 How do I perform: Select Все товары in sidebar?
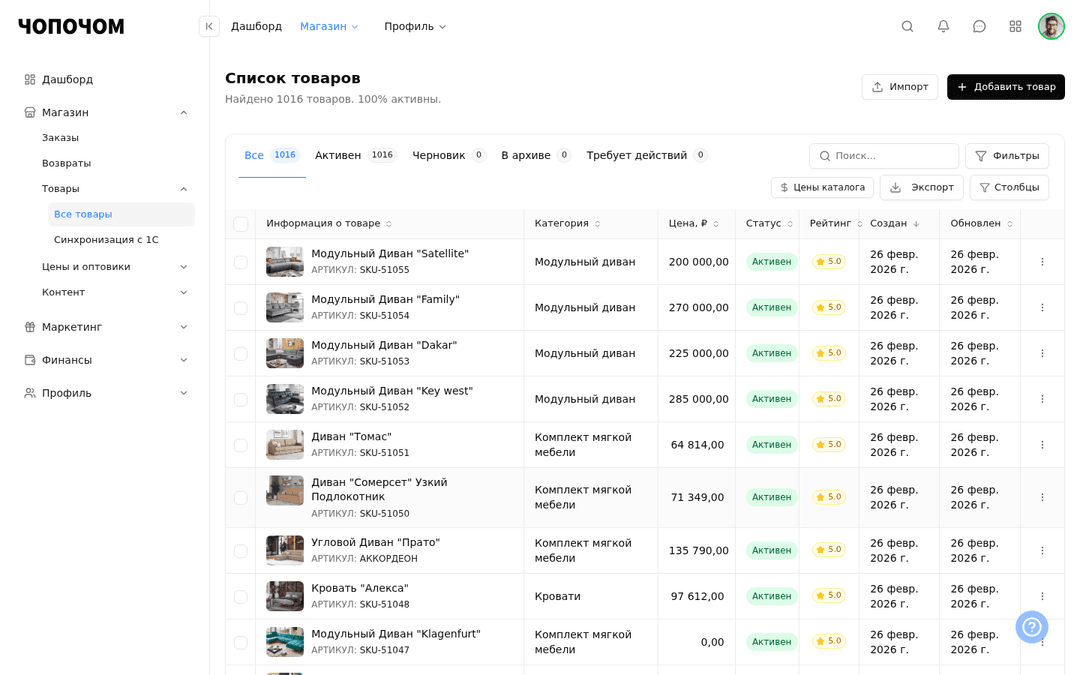[x=121, y=214]
